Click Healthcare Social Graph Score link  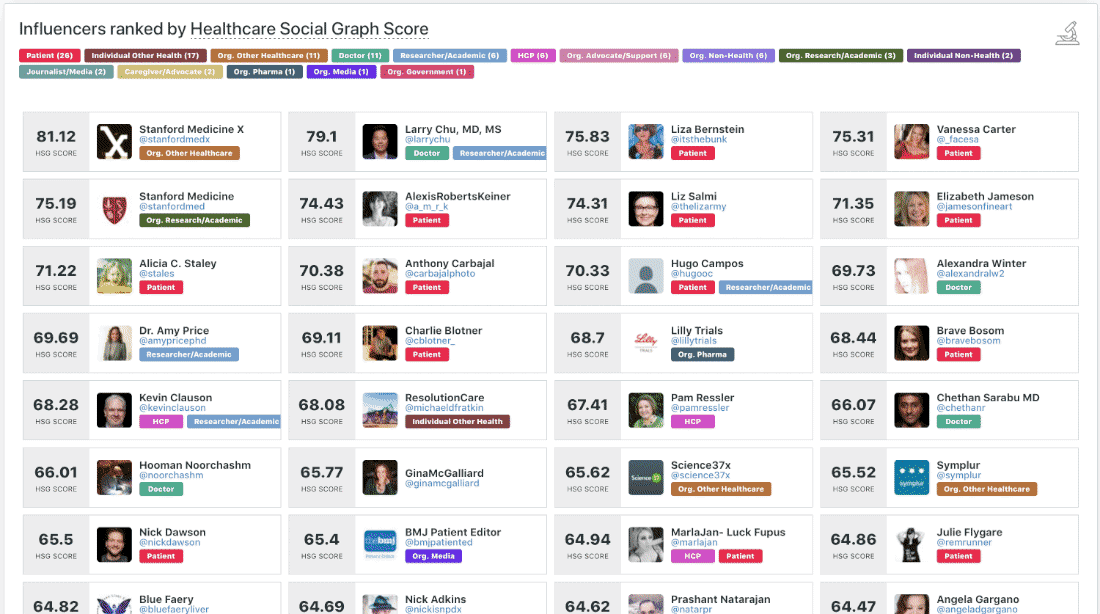click(309, 30)
